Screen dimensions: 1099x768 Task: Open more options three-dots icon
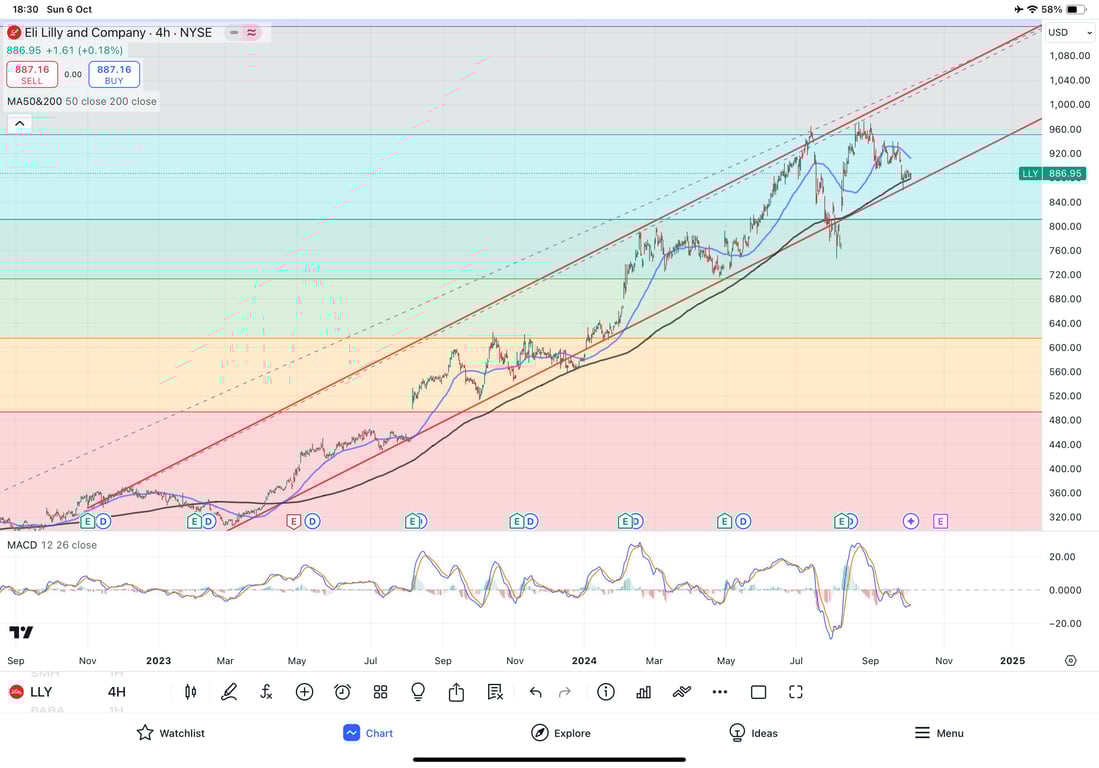[720, 692]
